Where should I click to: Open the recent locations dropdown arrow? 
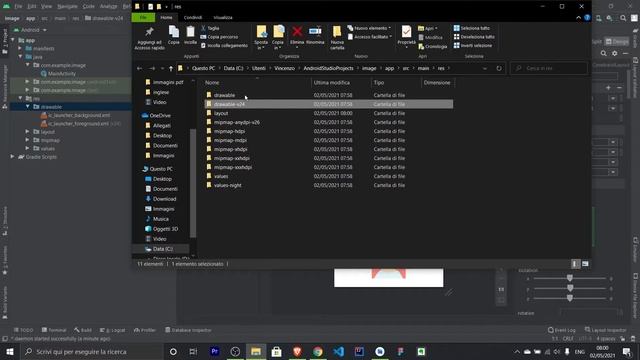[x=162, y=68]
